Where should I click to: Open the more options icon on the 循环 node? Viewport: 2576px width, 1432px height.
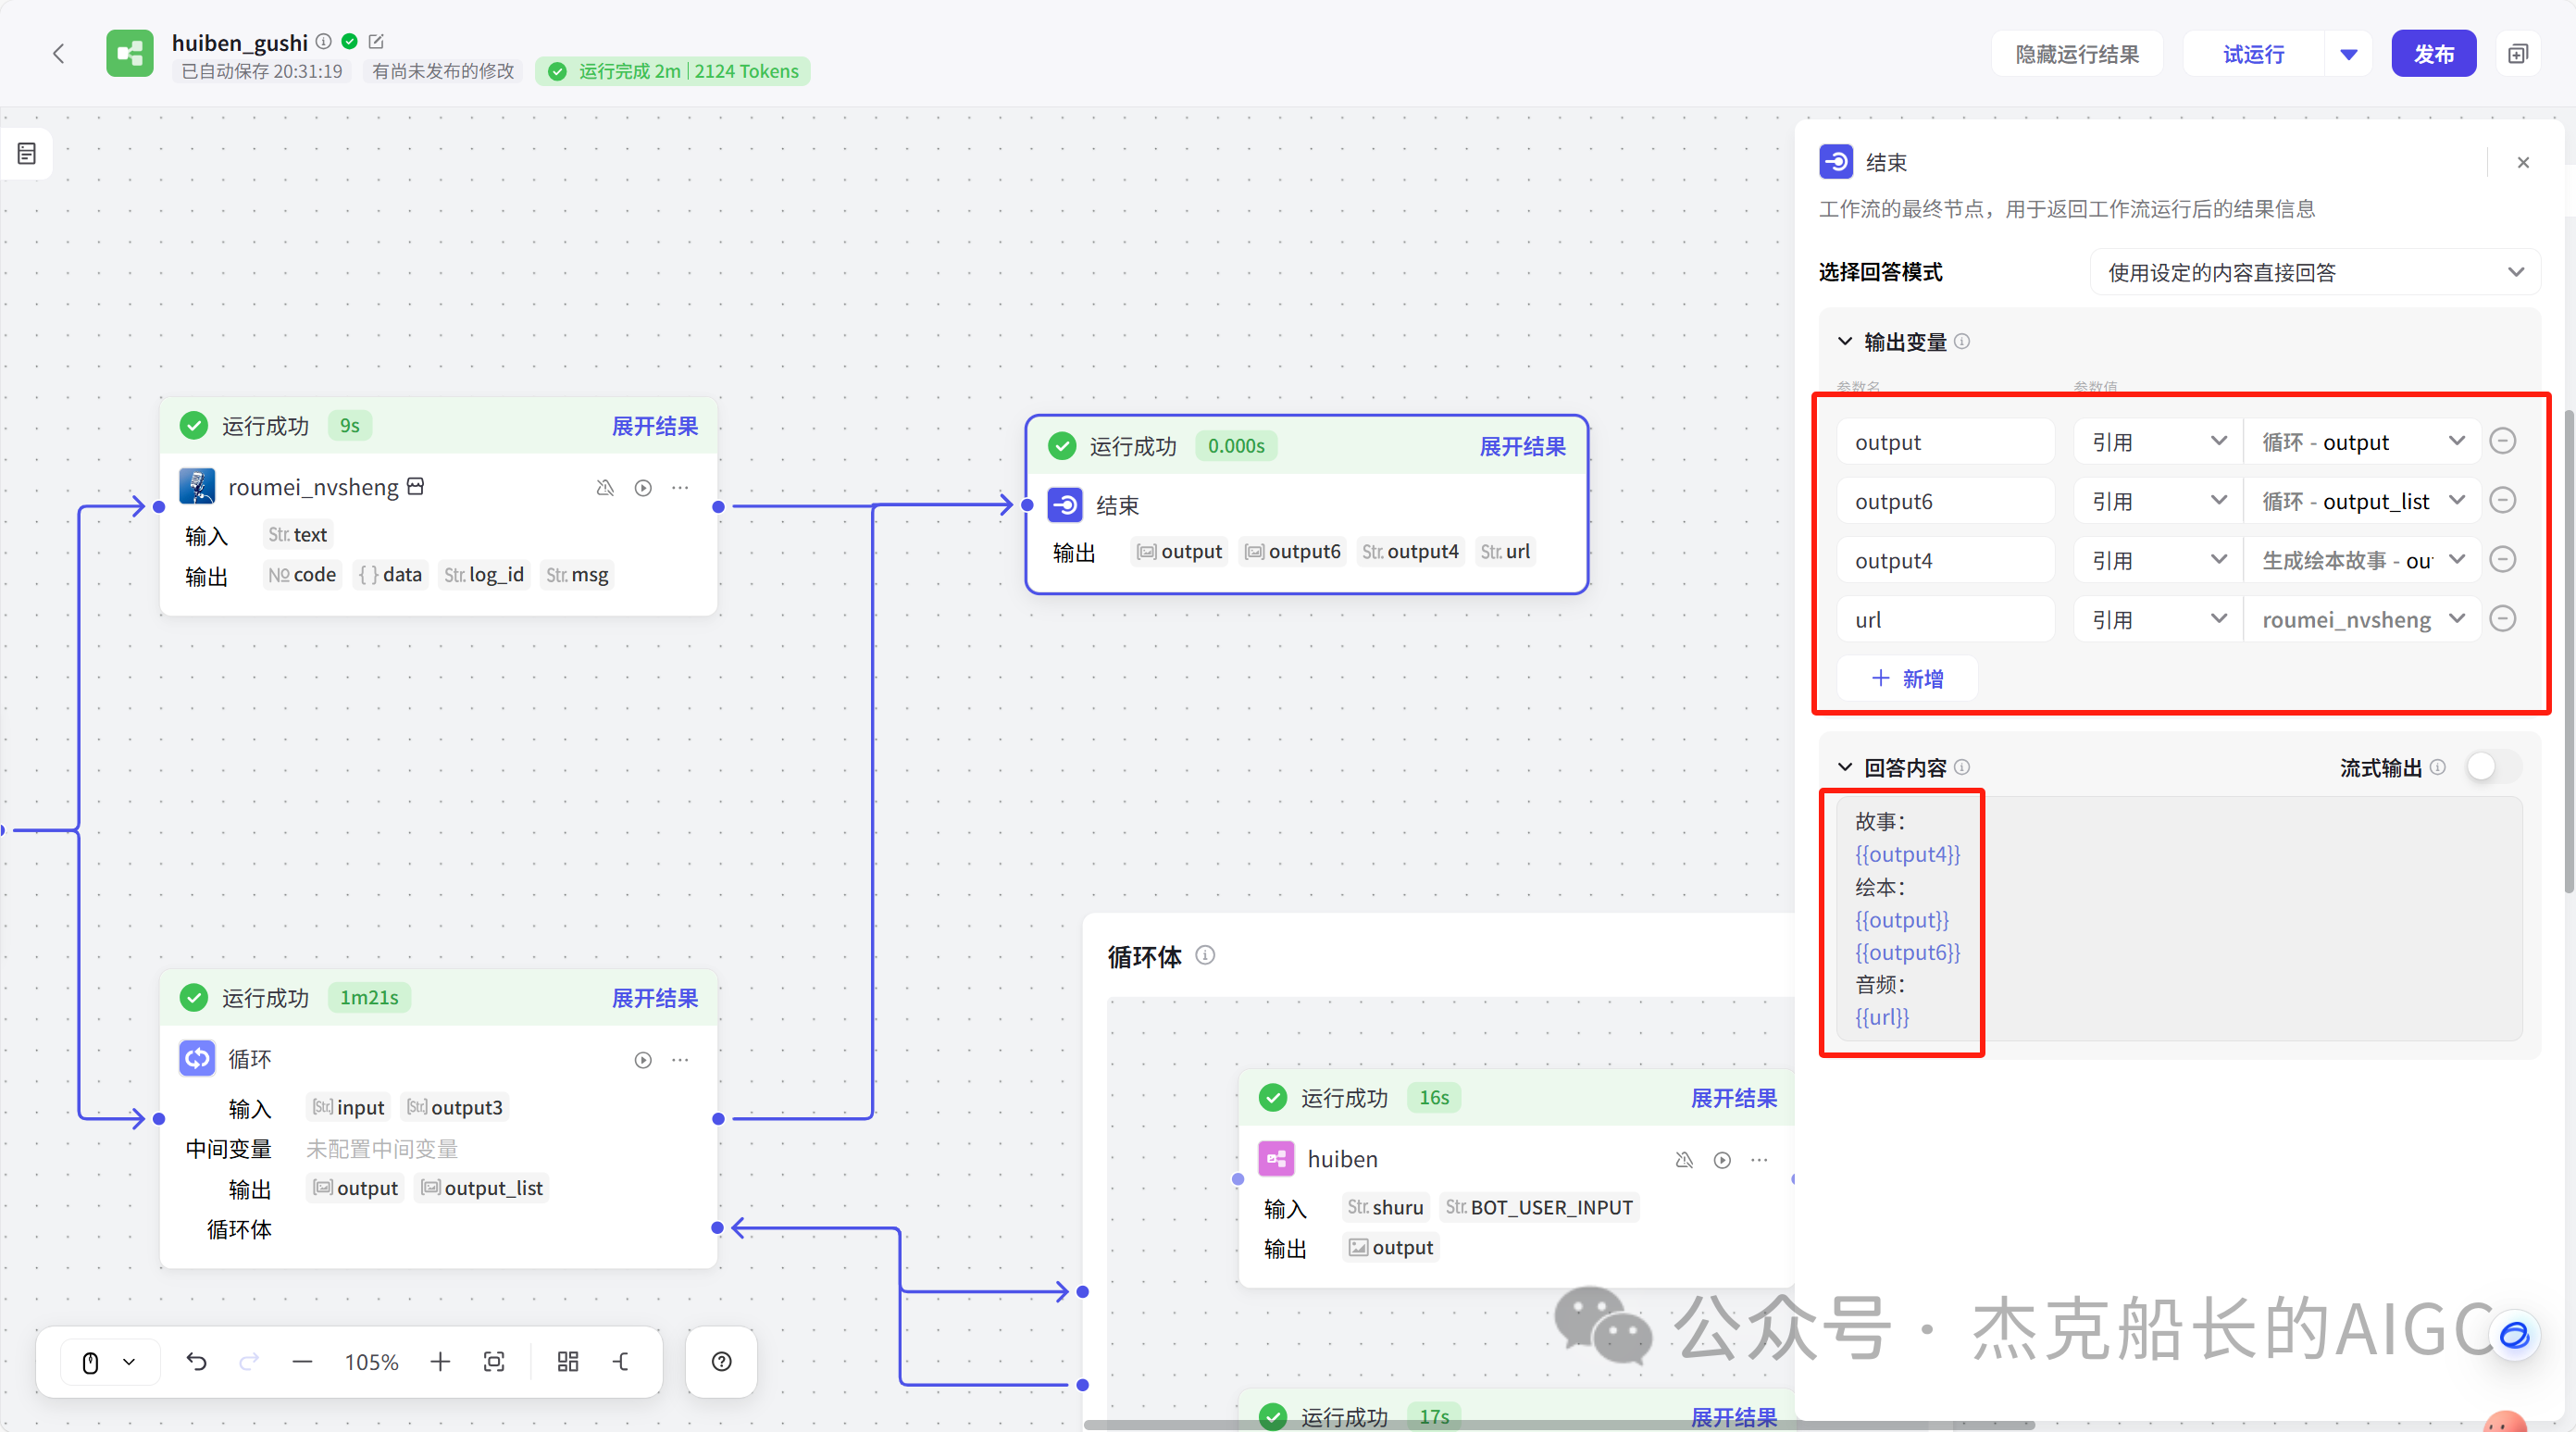click(681, 1060)
